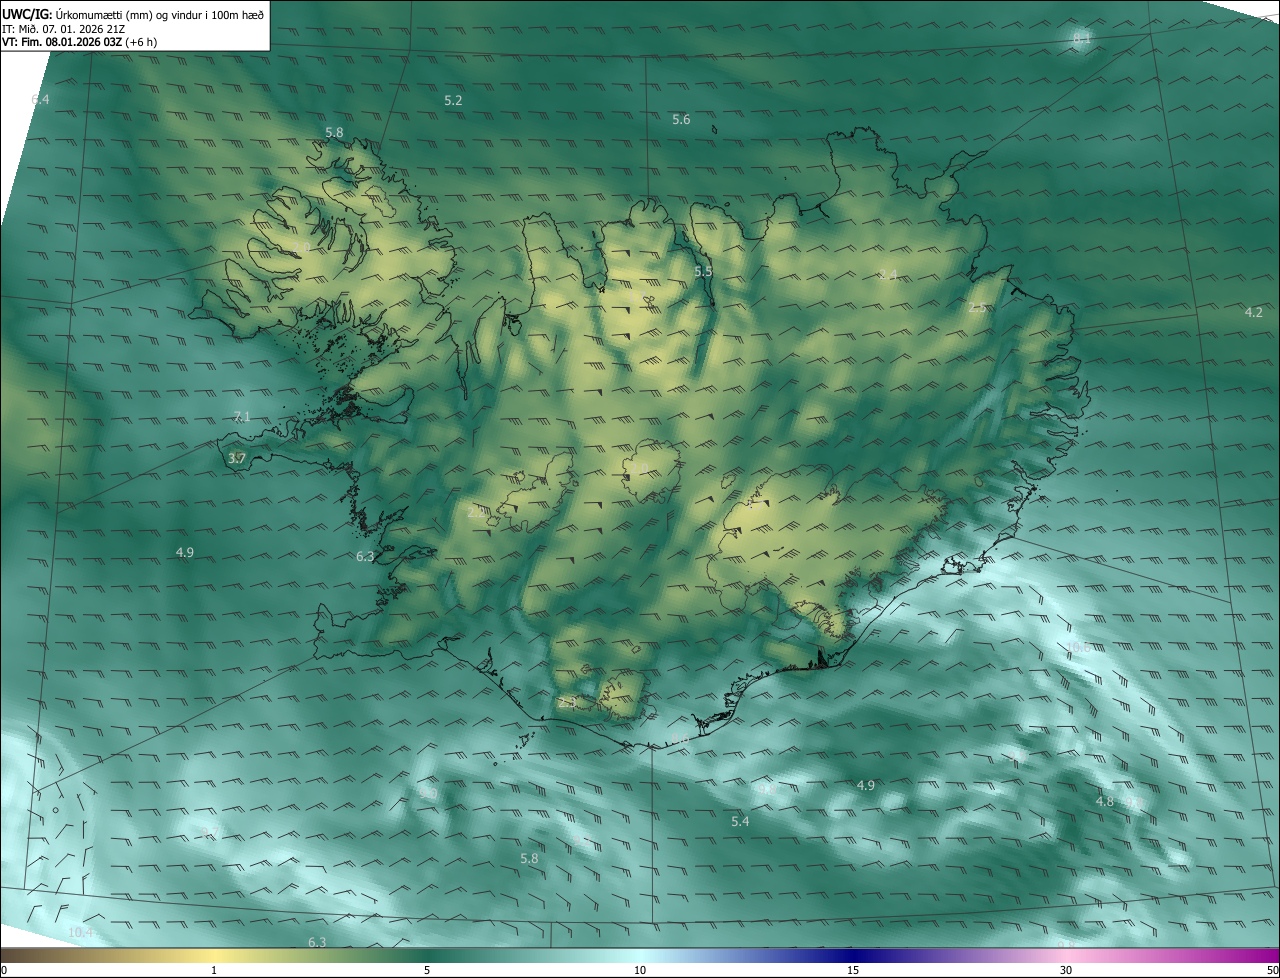Screen dimensions: 1280x978
Task: Click the 'UWC/IG: Úrkomumætti (mm)' map title
Action: coord(133,15)
